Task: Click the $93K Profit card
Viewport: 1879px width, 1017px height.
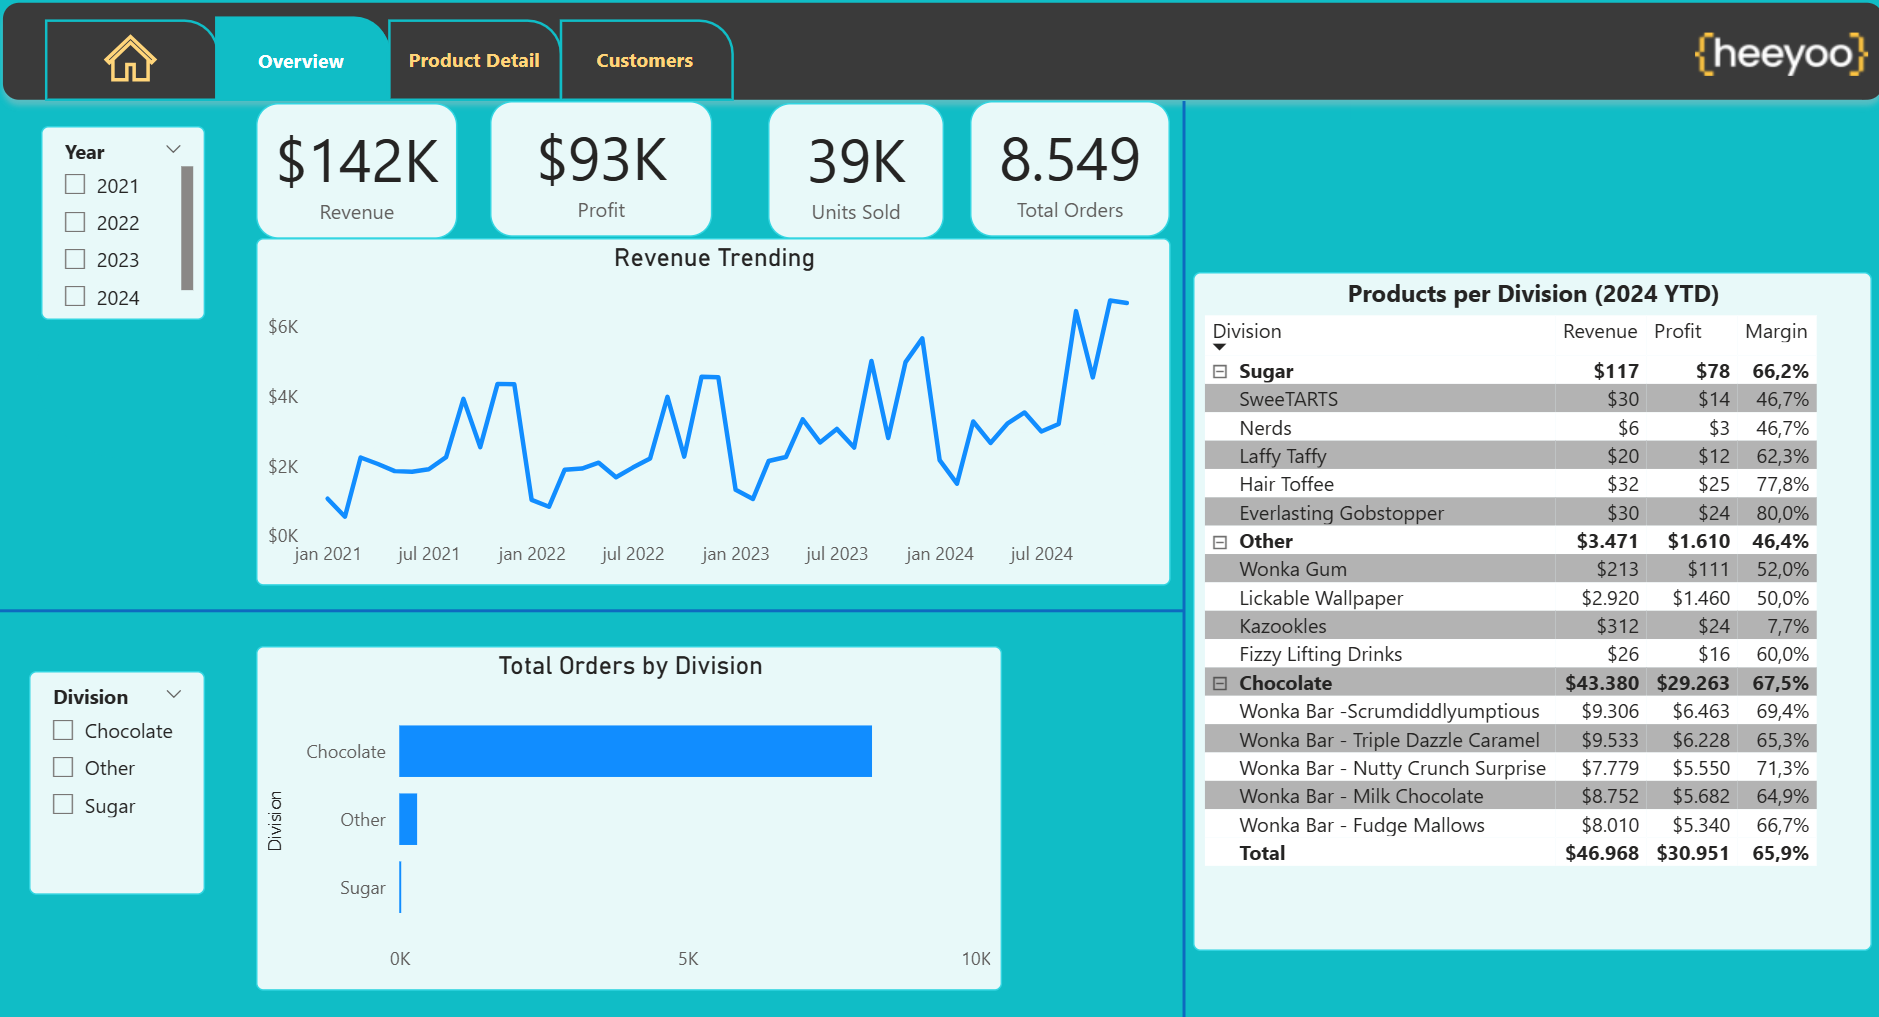Action: coord(601,170)
